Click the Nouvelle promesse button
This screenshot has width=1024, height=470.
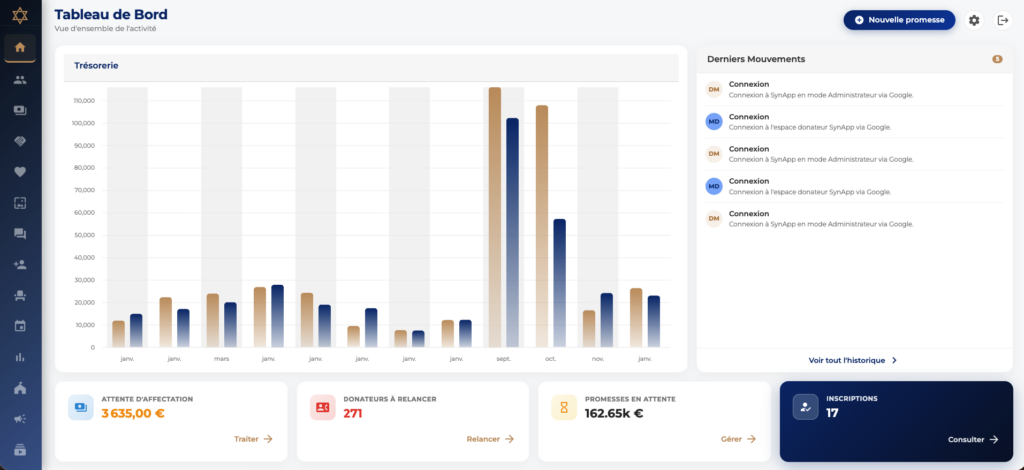click(x=898, y=20)
